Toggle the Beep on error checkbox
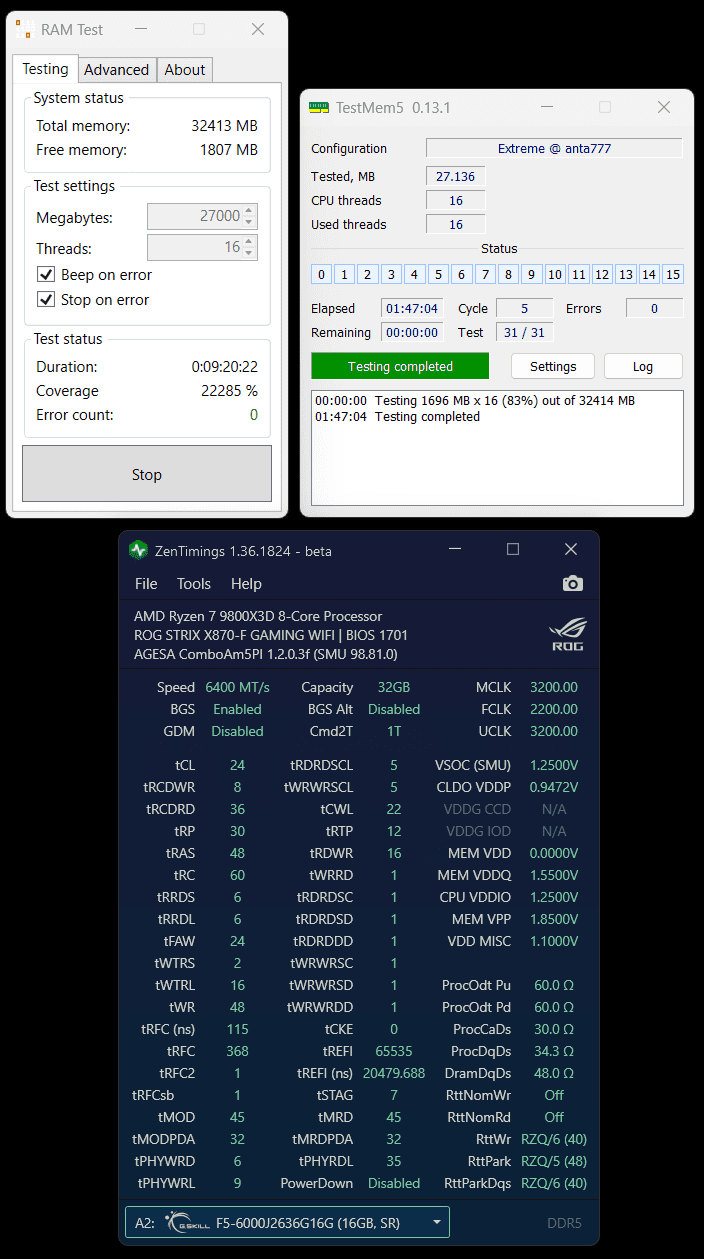Screen dimensions: 704x1259 pyautogui.click(x=45, y=275)
